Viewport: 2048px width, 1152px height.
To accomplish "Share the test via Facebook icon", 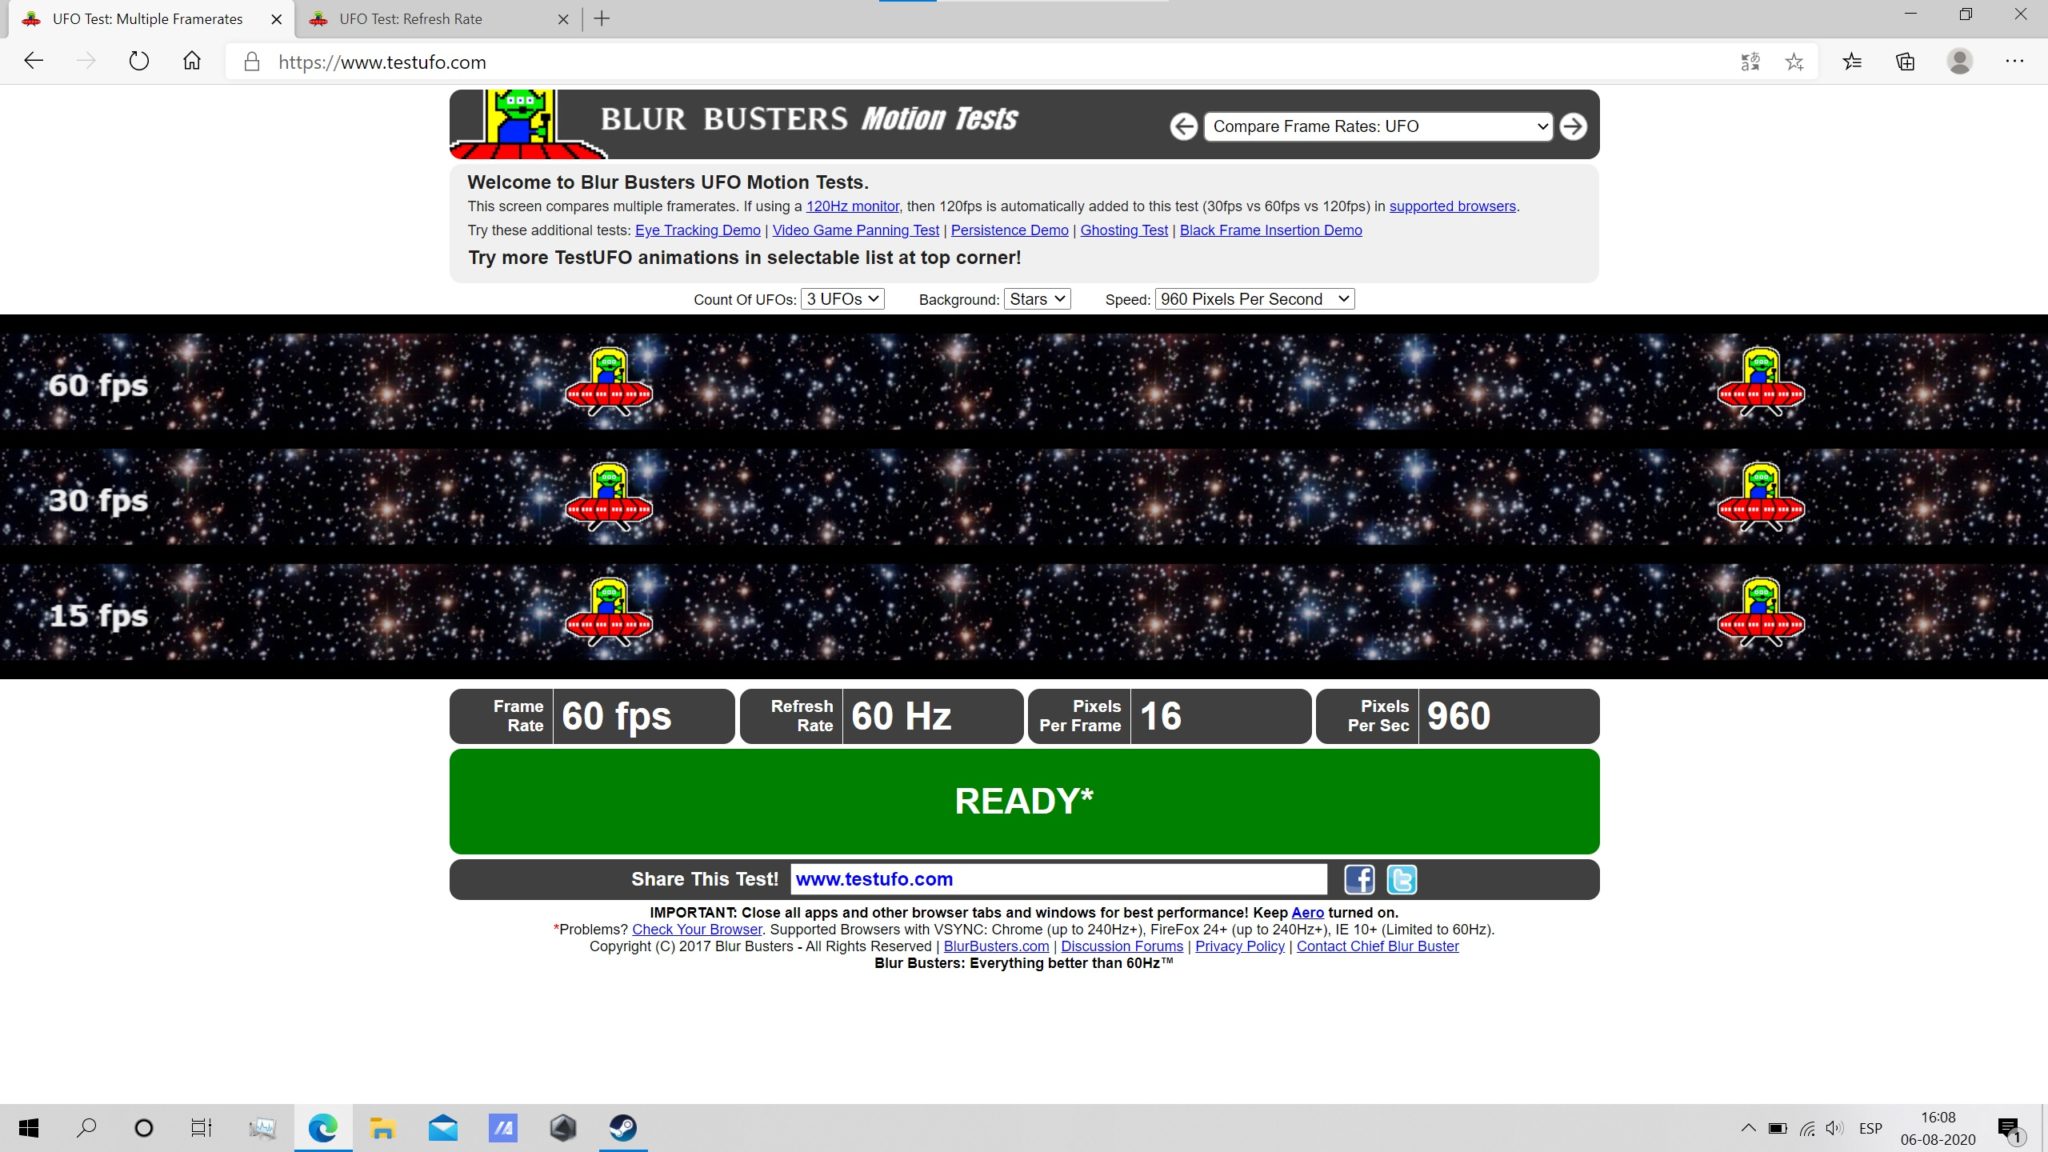I will point(1359,879).
